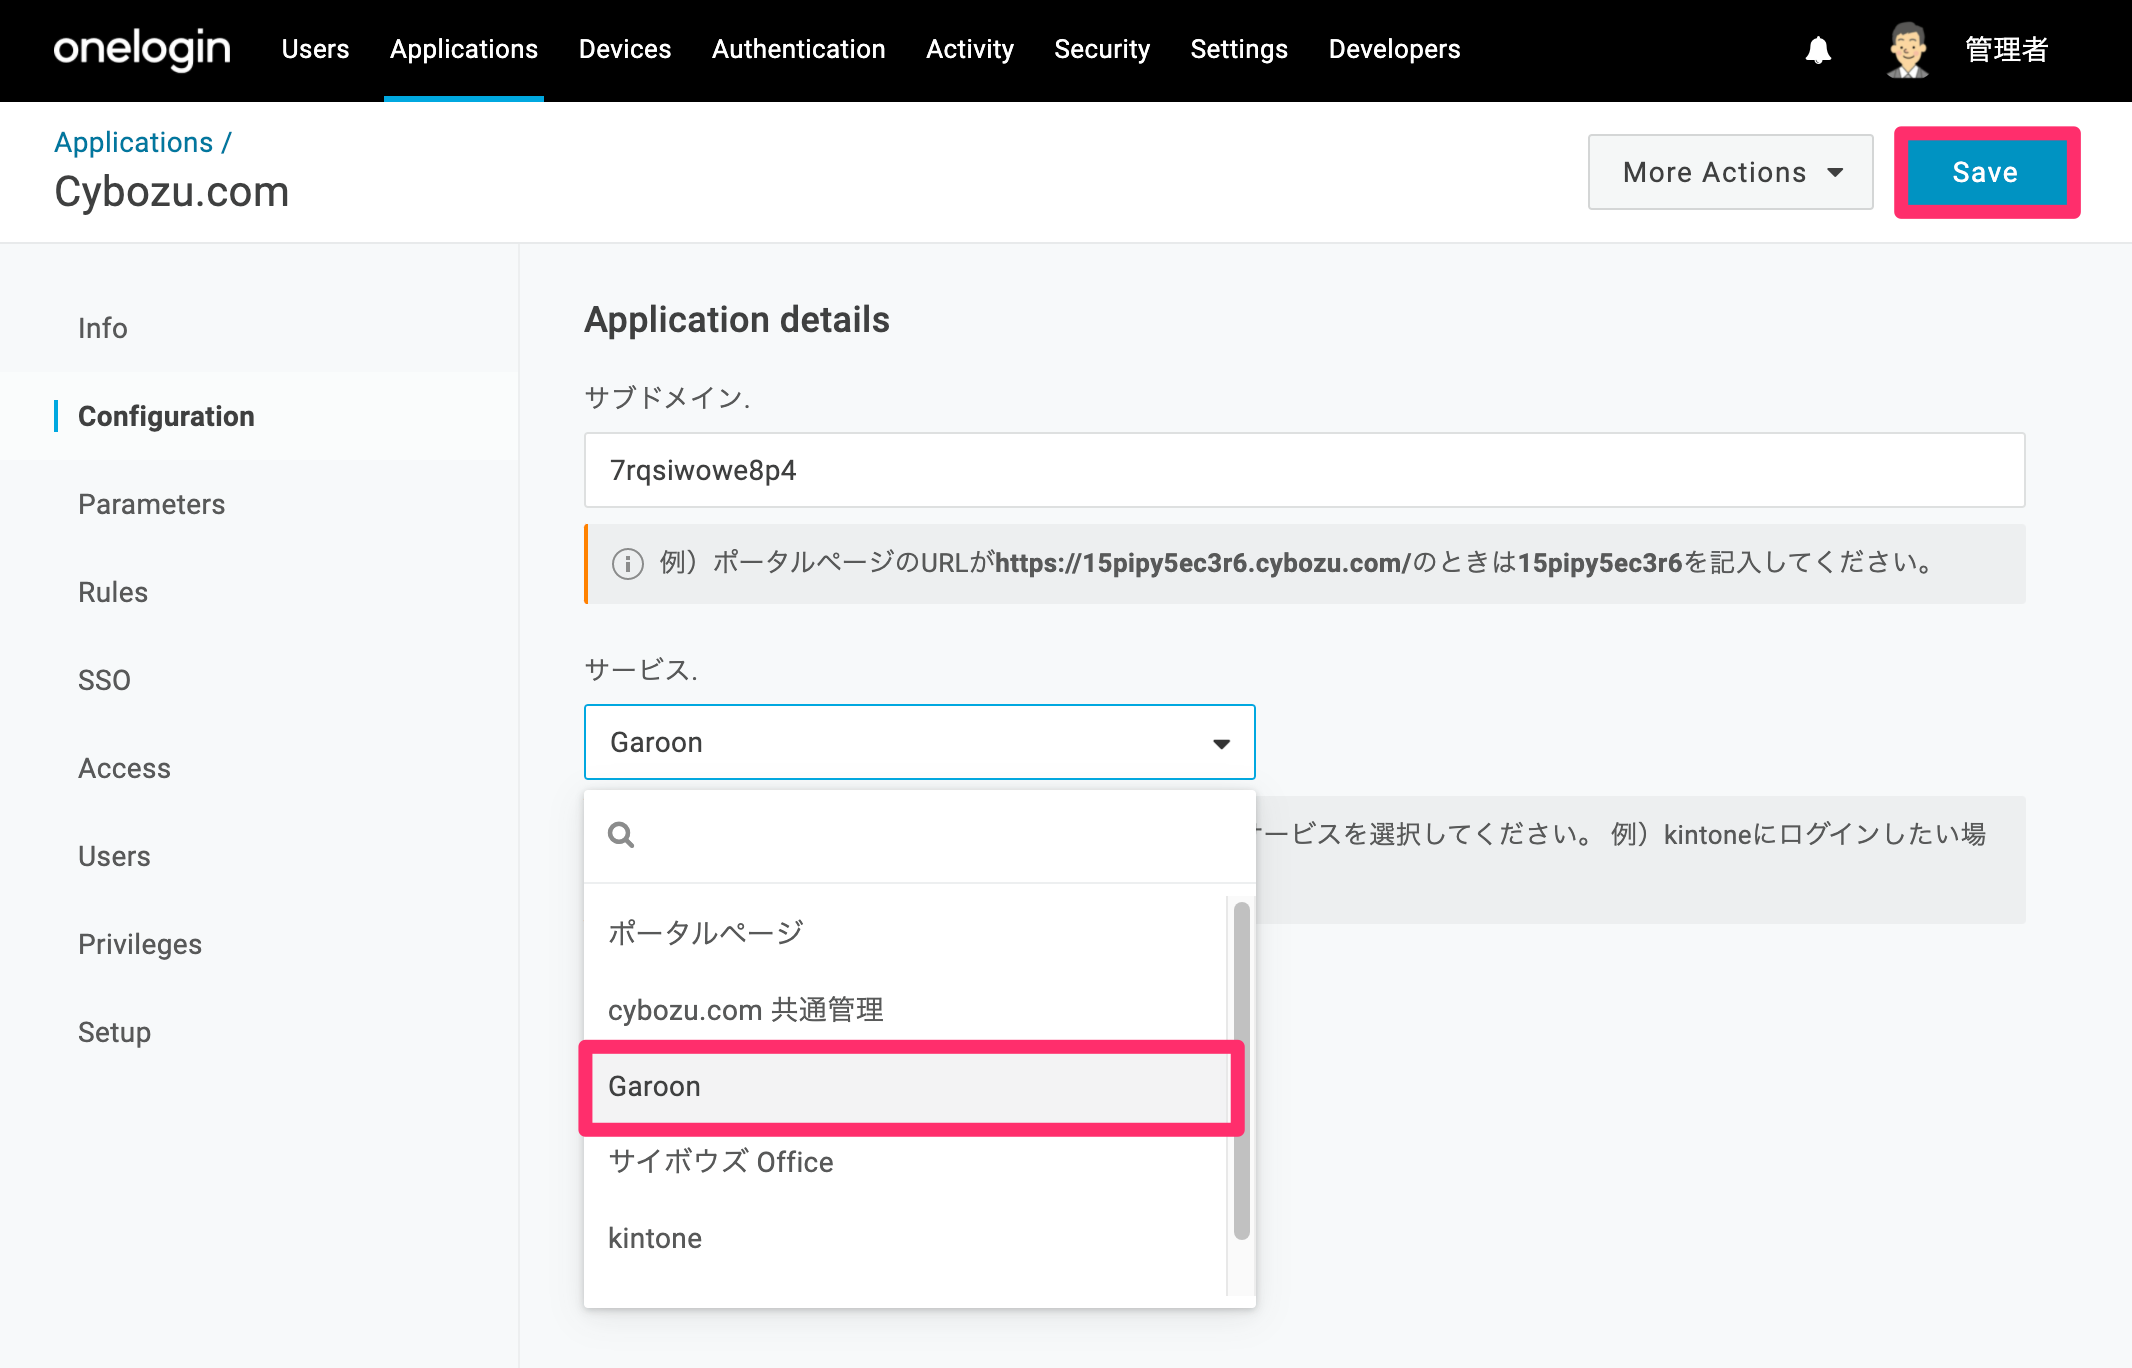Click the Cybozu.com page title
Screen dimensions: 2132x1368
point(172,192)
